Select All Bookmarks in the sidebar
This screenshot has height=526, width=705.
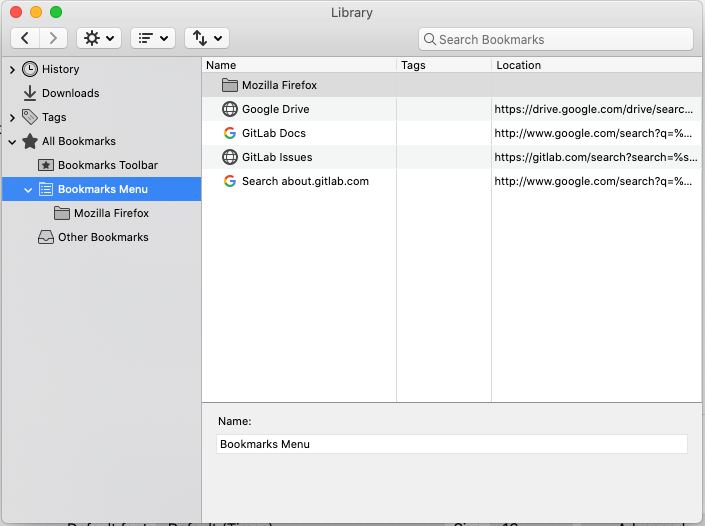click(79, 141)
